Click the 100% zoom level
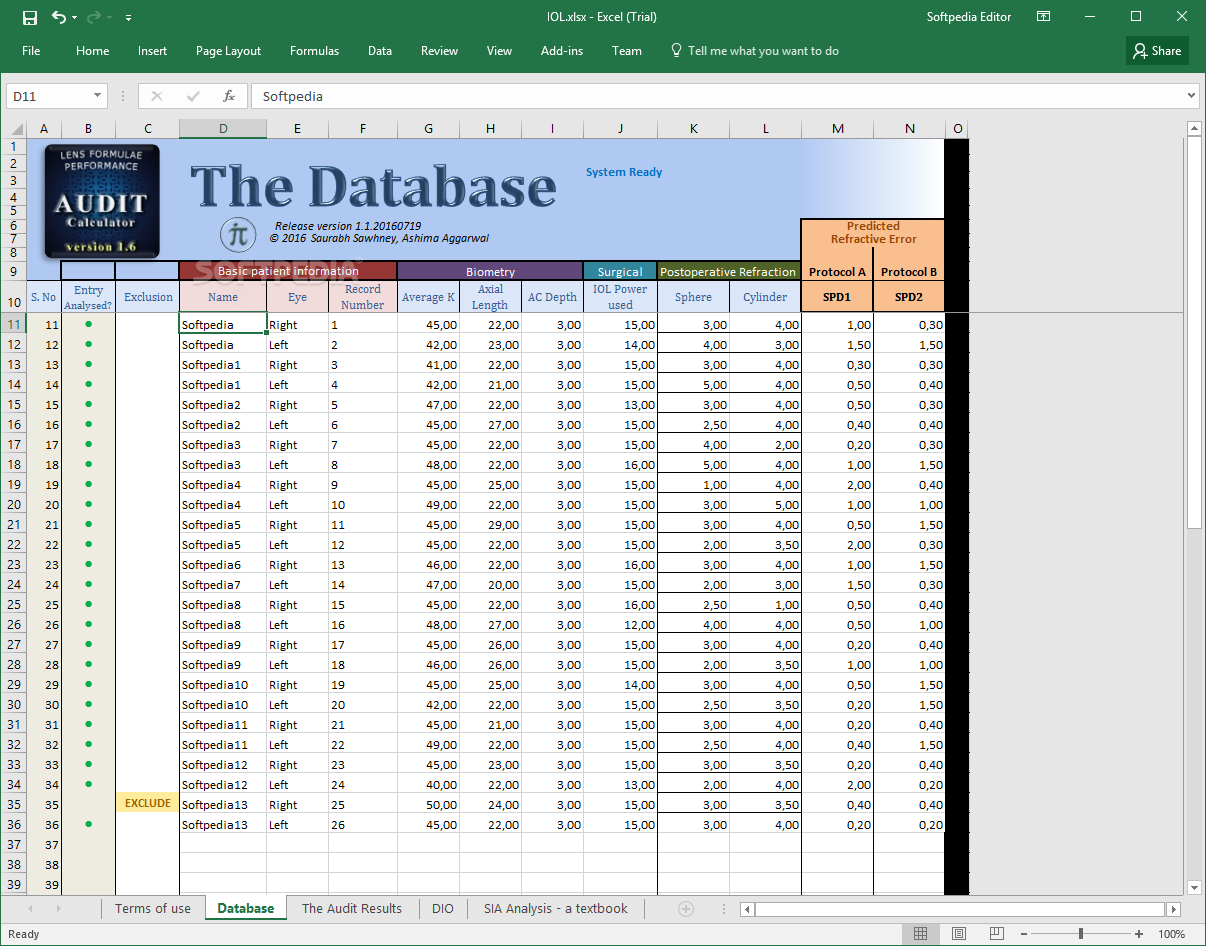The image size is (1206, 946). [x=1171, y=934]
